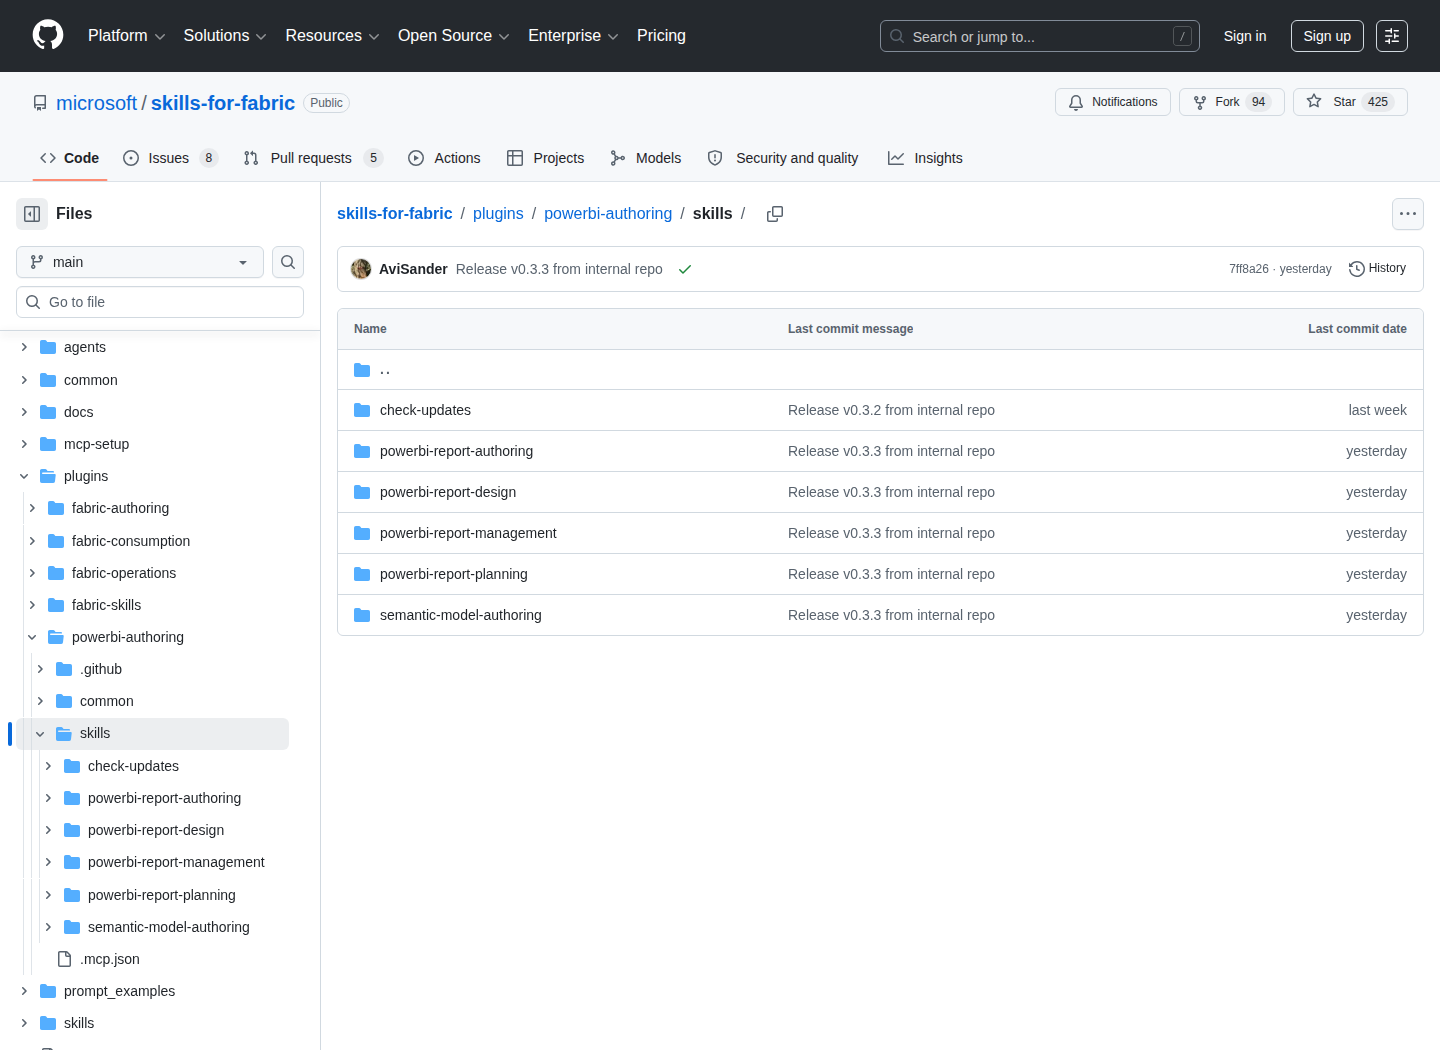
Task: Open the Enterprise dropdown menu
Action: tap(573, 36)
